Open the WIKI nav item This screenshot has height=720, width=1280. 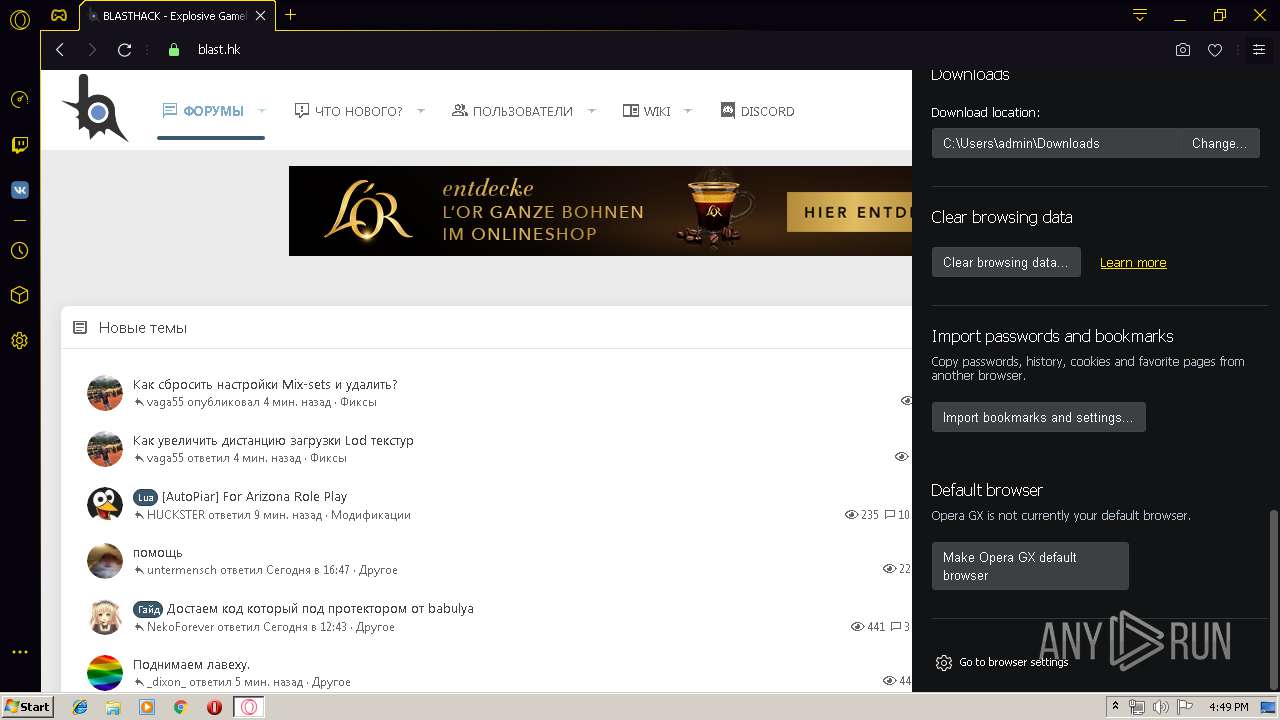647,111
